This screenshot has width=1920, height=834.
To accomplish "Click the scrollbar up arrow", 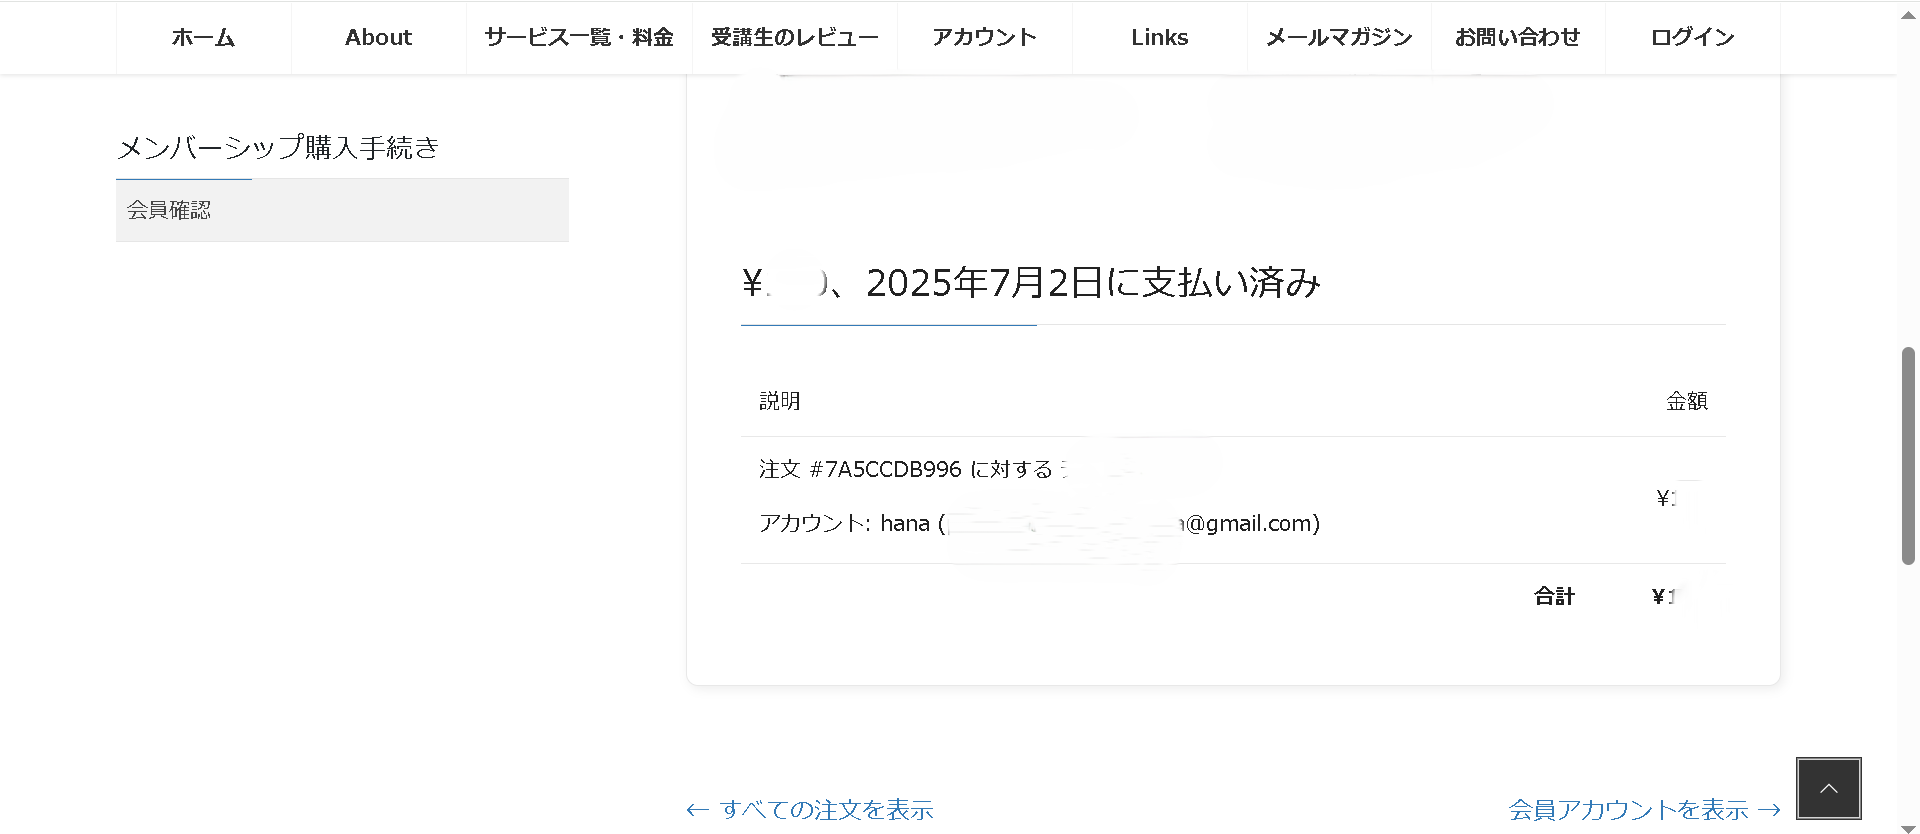I will (1908, 15).
